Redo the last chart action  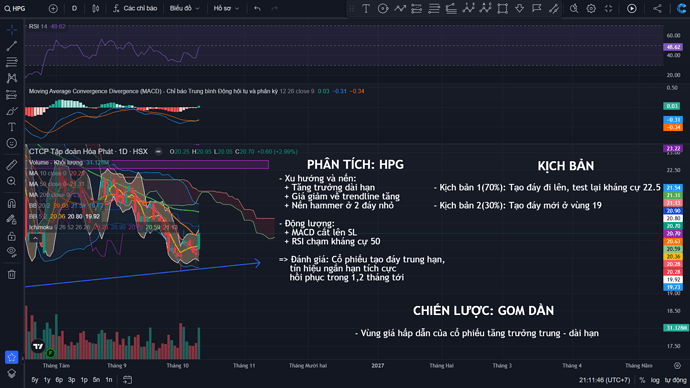click(x=275, y=8)
